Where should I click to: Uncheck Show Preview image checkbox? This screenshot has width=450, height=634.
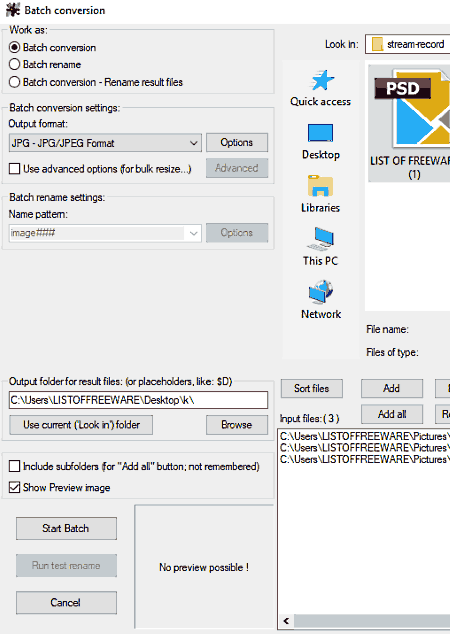15,487
